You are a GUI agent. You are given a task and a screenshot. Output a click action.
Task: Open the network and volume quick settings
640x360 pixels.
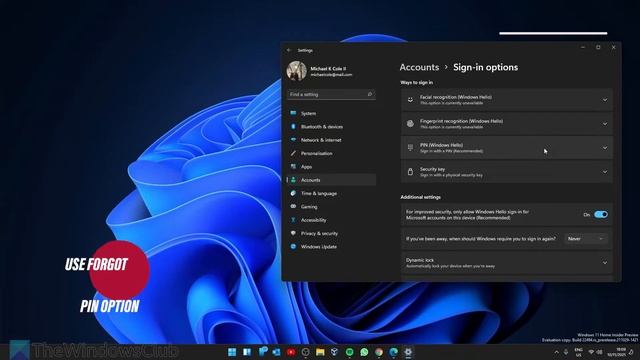click(596, 352)
